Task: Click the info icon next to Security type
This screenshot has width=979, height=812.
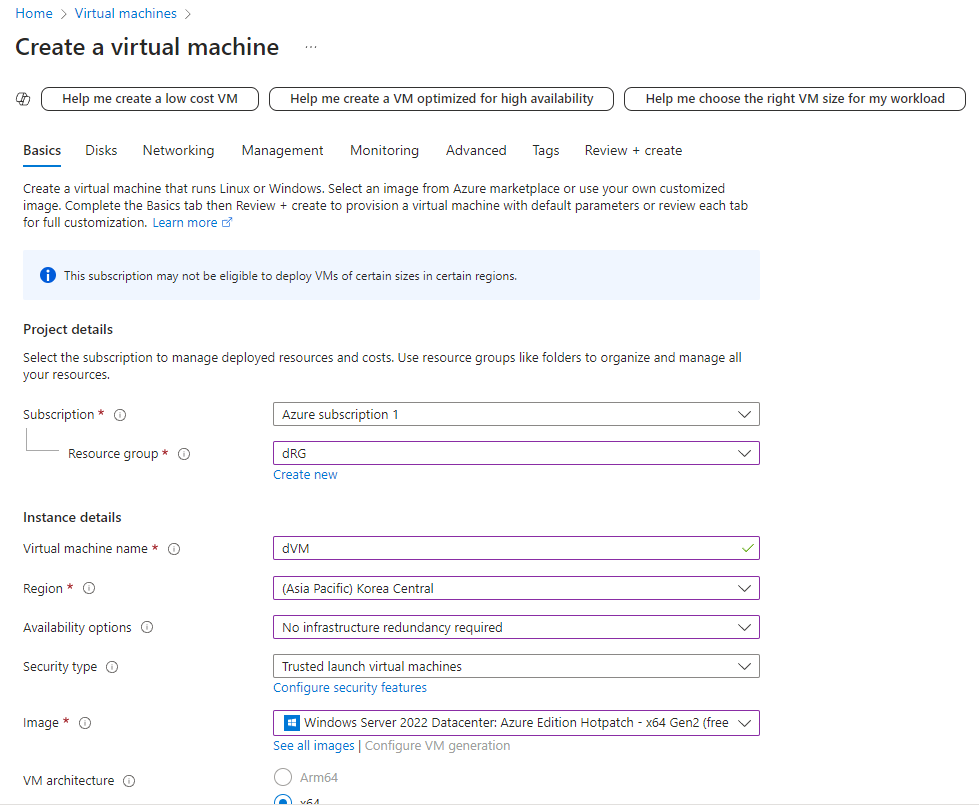Action: 112,667
